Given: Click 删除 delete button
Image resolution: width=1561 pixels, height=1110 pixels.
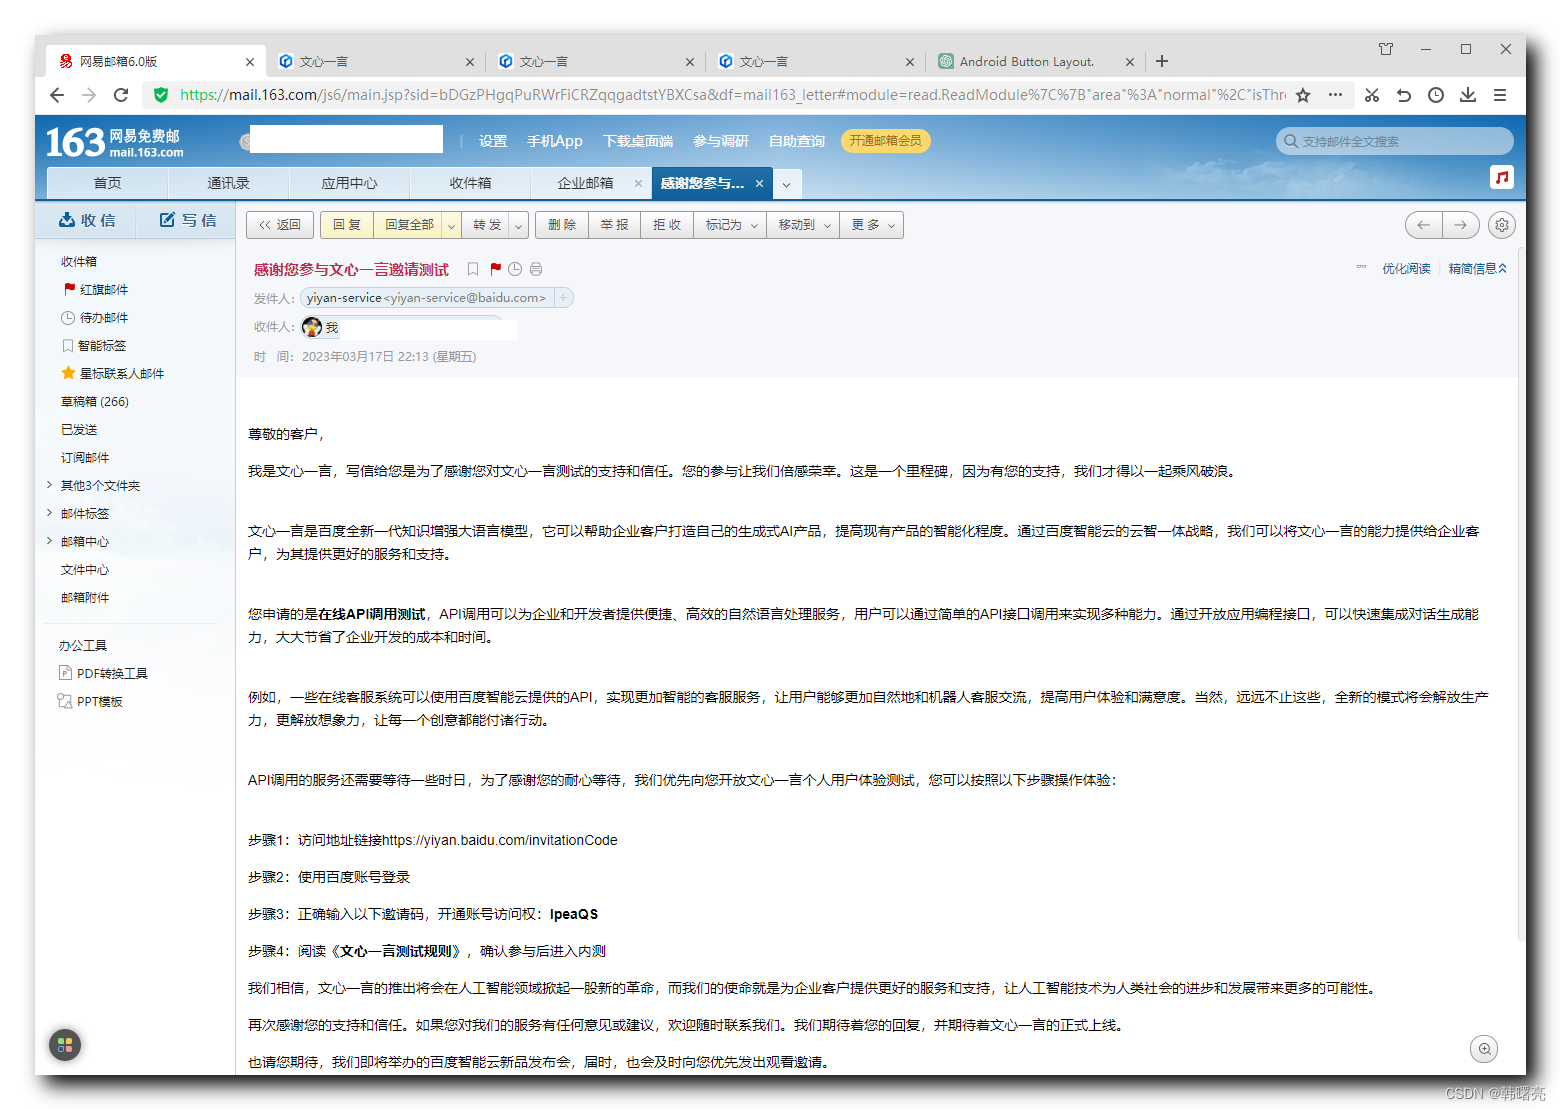Looking at the screenshot, I should (x=562, y=225).
